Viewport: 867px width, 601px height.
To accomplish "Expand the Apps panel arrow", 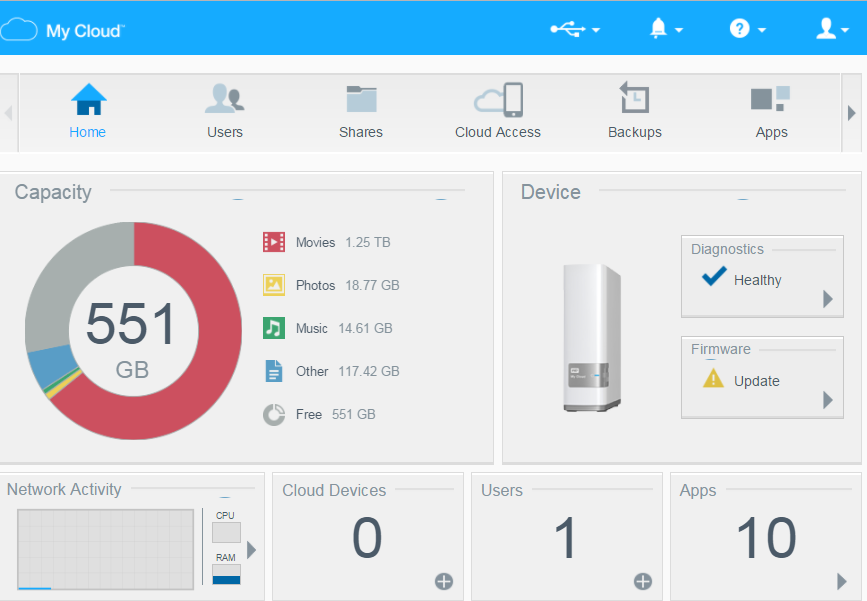I will [x=842, y=581].
